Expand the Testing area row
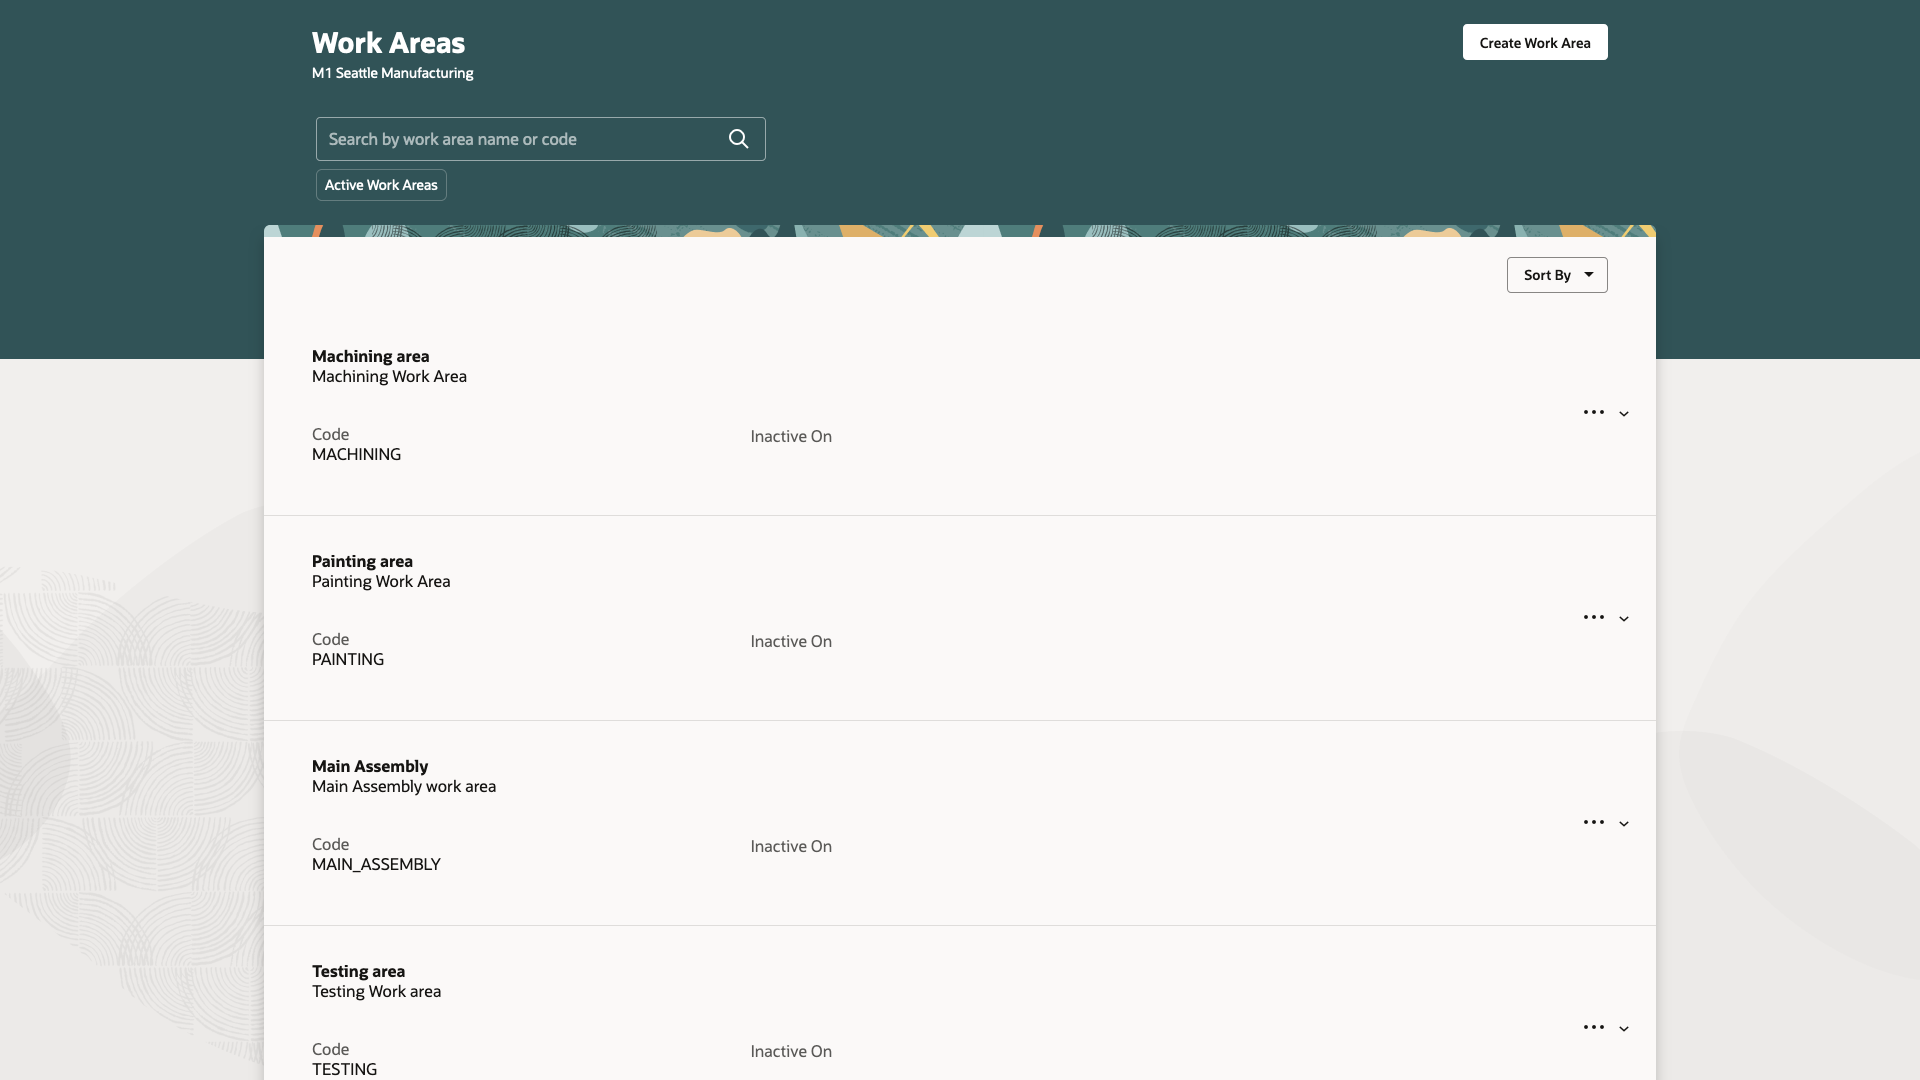 (1624, 1029)
